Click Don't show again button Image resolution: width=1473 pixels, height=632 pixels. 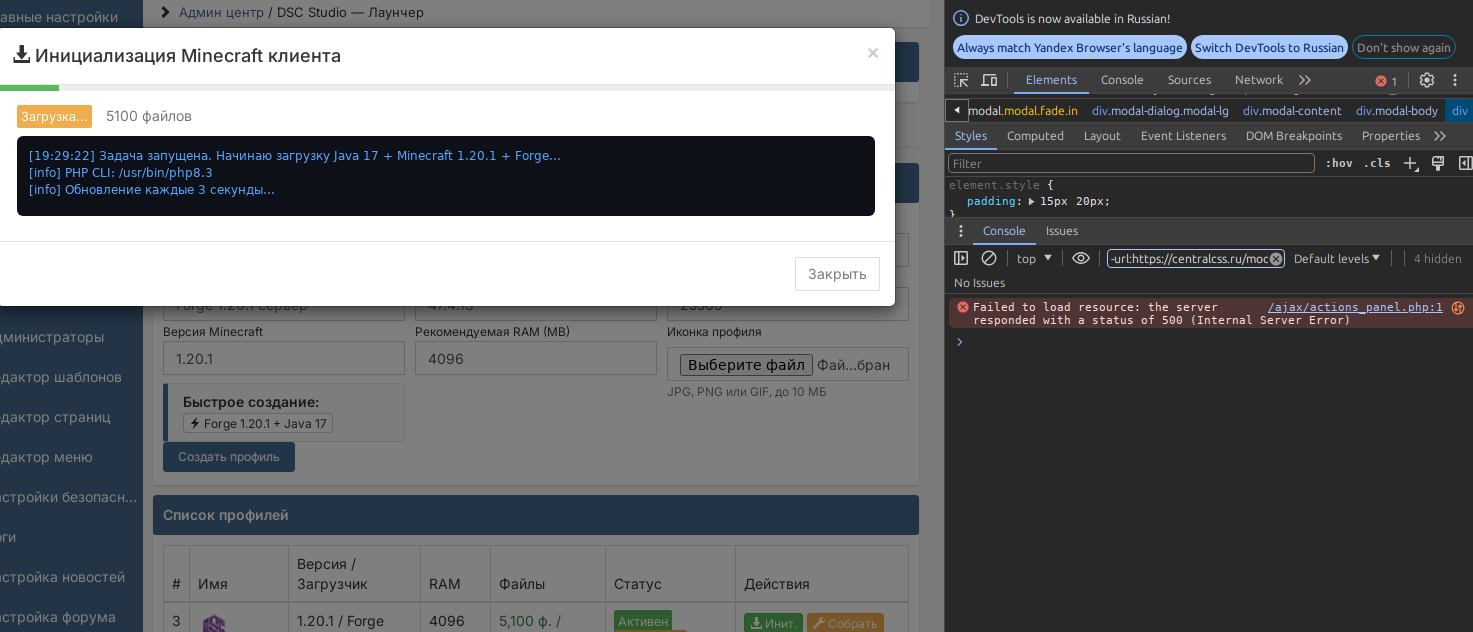coord(1404,47)
